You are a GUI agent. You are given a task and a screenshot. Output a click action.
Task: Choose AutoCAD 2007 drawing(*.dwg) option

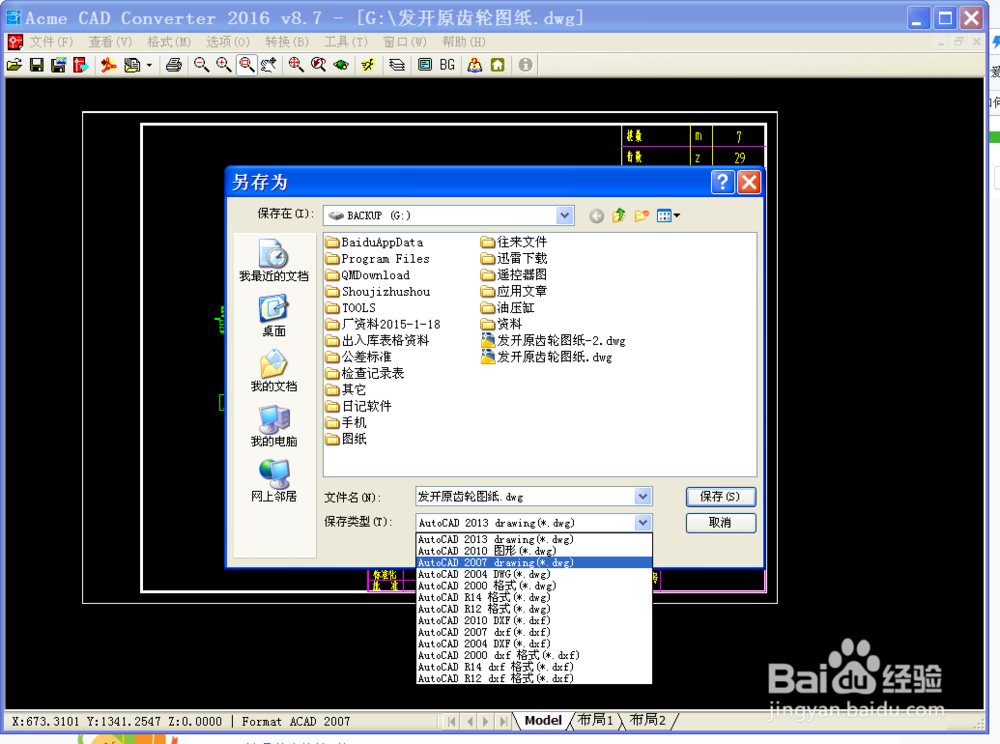(x=534, y=562)
